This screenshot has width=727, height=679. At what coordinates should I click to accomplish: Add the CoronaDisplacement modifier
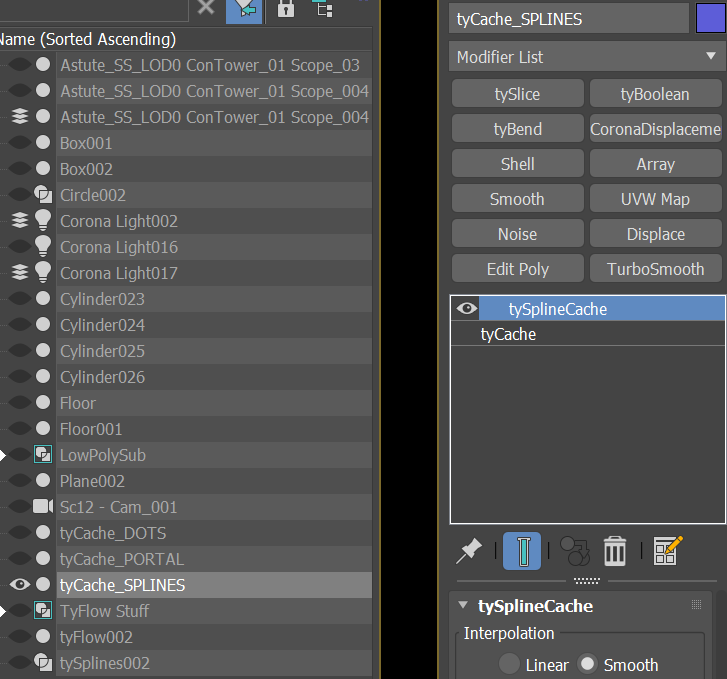655,128
